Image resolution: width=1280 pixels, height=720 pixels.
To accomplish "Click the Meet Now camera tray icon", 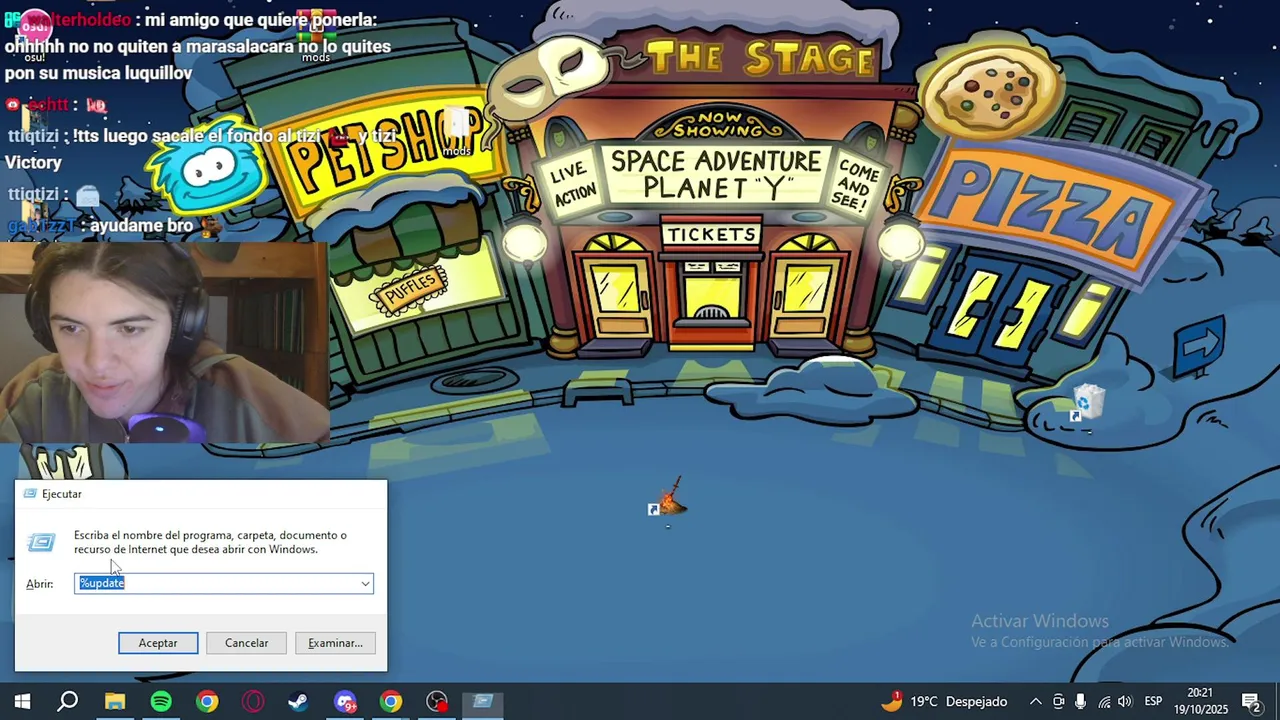I will click(1058, 702).
